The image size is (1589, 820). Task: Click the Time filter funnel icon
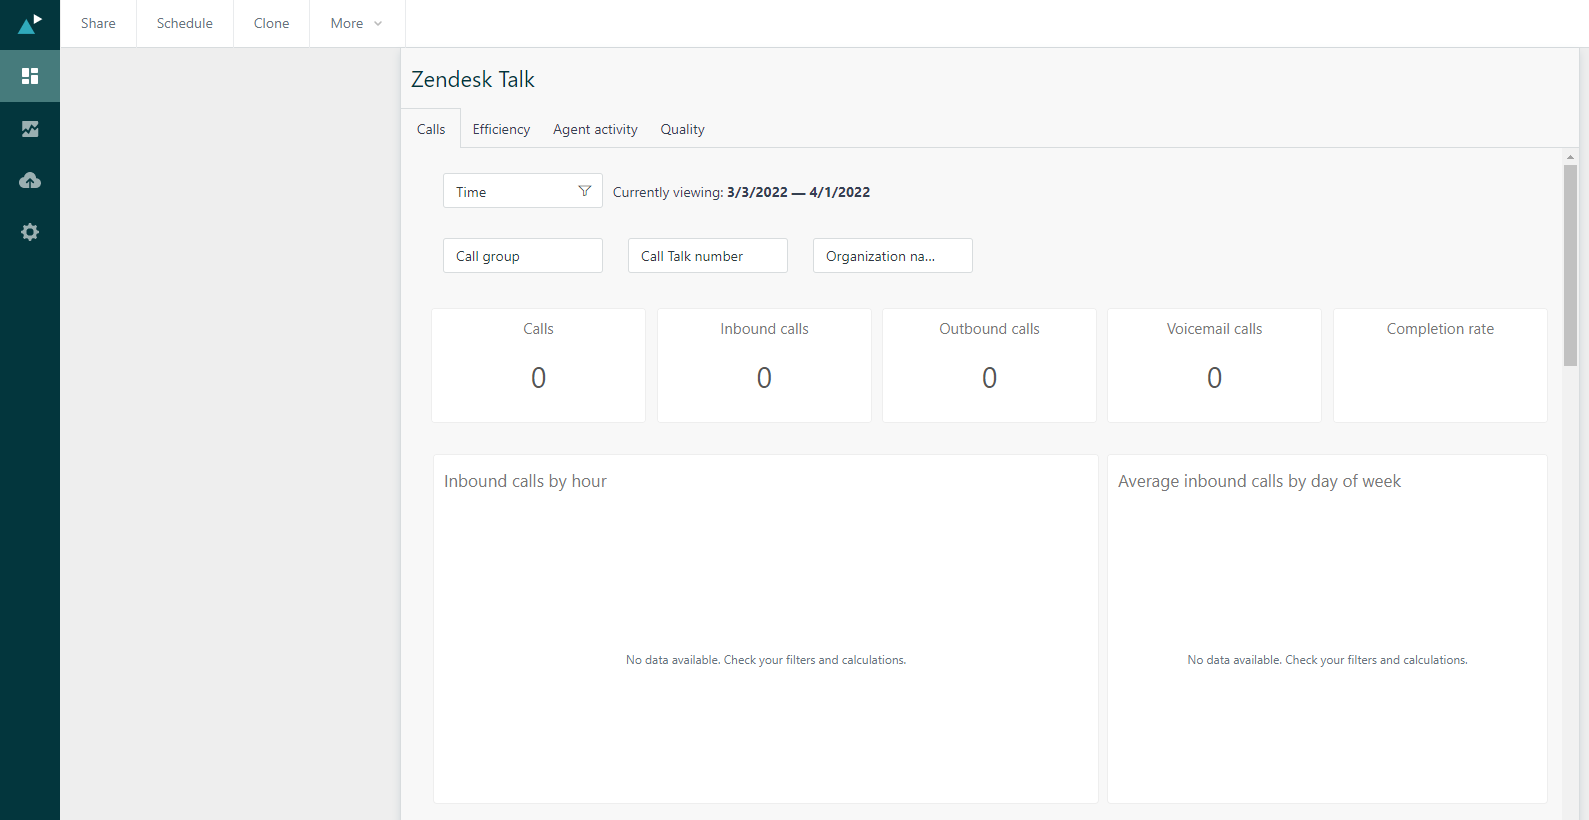click(585, 191)
